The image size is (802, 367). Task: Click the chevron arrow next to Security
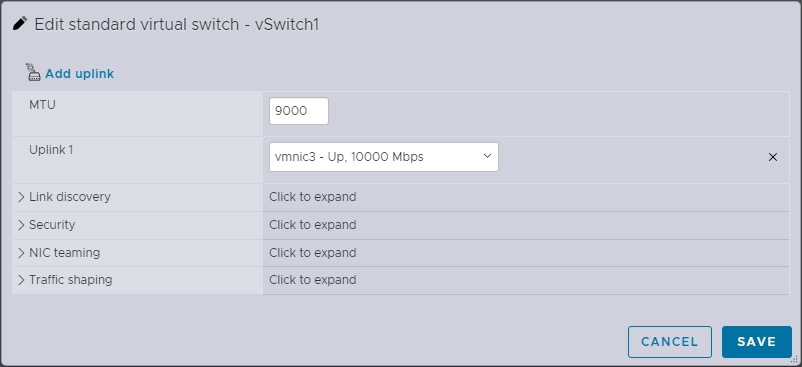click(21, 225)
